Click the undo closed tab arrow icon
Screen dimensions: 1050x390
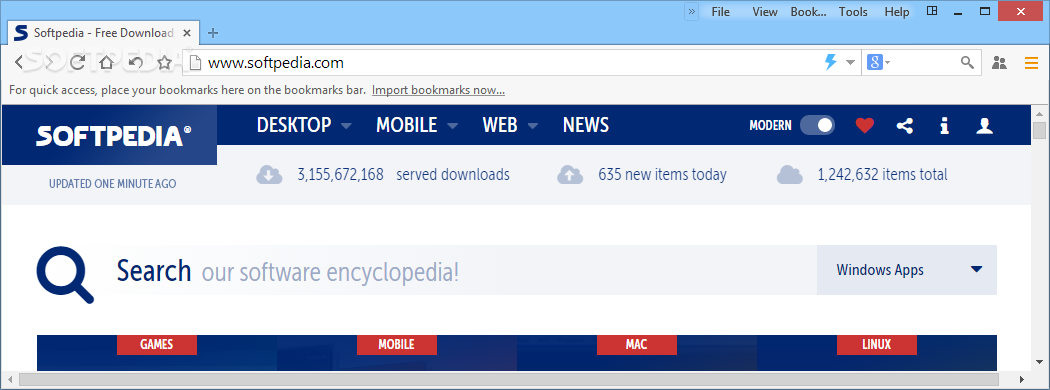click(x=135, y=63)
